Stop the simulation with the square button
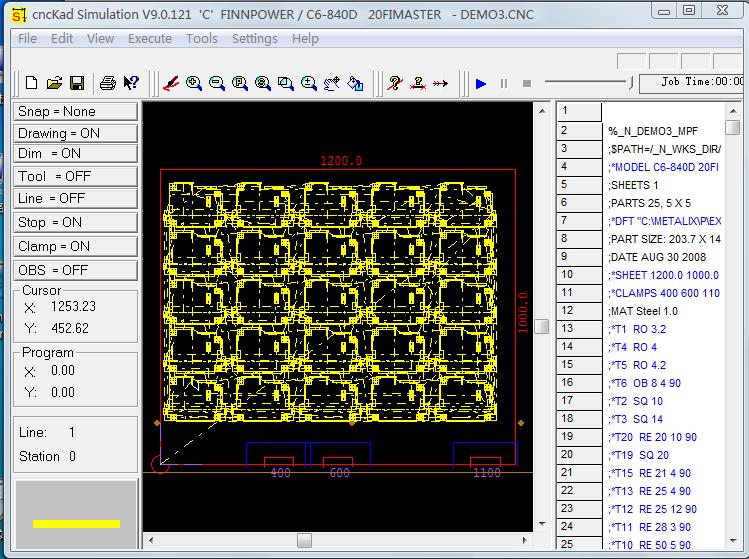Image resolution: width=749 pixels, height=559 pixels. [527, 84]
